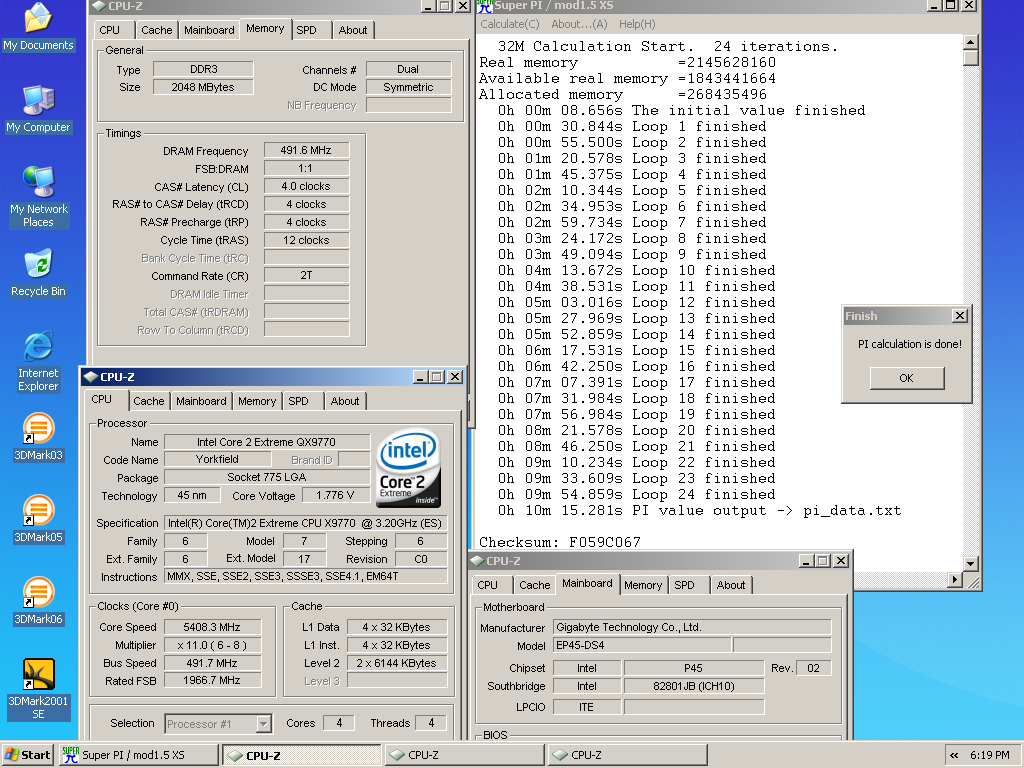This screenshot has height=768, width=1024.
Task: Click the Core Voltage value 1.776 V
Action: click(x=335, y=496)
